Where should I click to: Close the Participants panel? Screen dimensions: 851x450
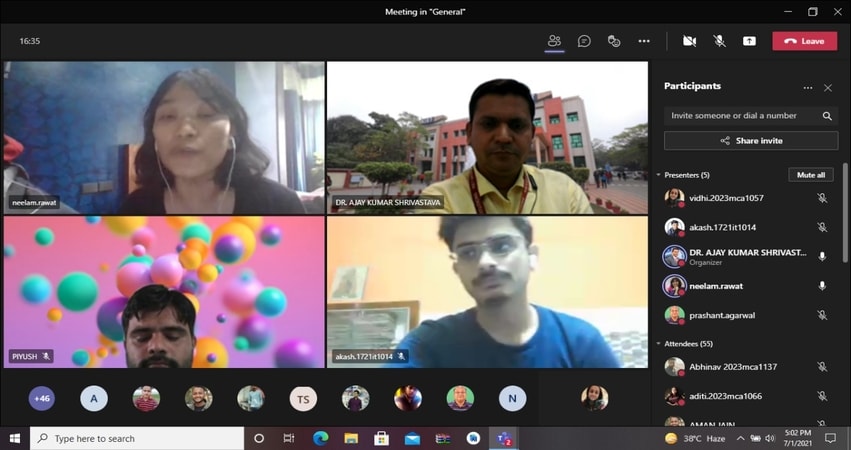pyautogui.click(x=828, y=88)
